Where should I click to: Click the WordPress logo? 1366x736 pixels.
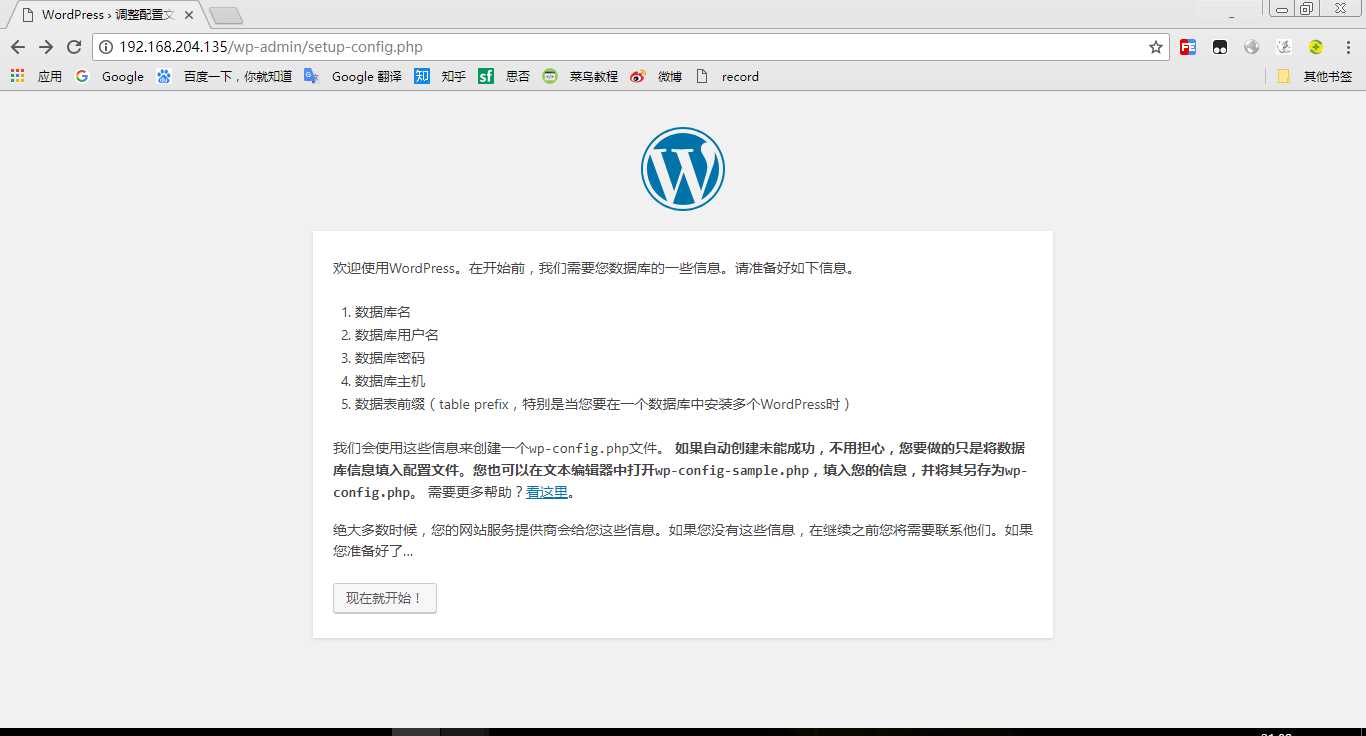point(683,169)
